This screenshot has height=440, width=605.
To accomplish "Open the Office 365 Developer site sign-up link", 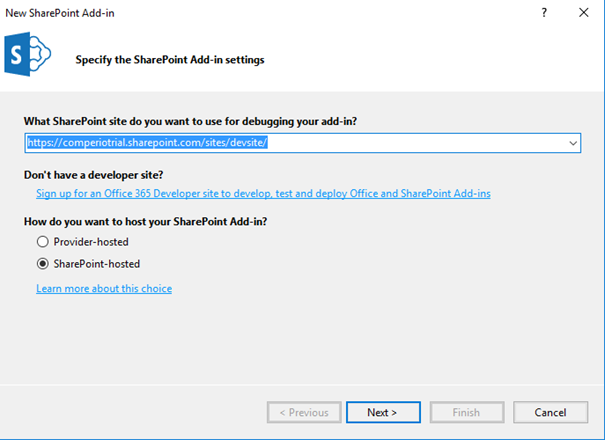I will (263, 193).
